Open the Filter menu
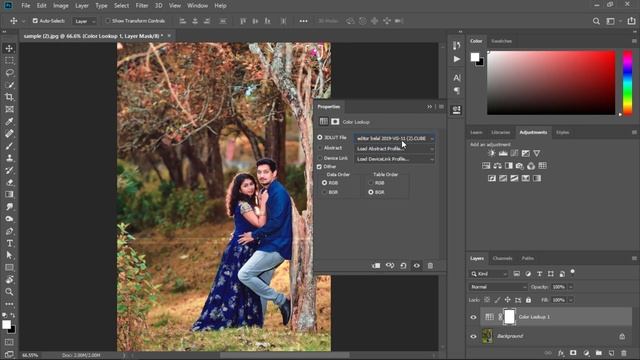Screen dimensions: 640x360 tap(142, 6)
